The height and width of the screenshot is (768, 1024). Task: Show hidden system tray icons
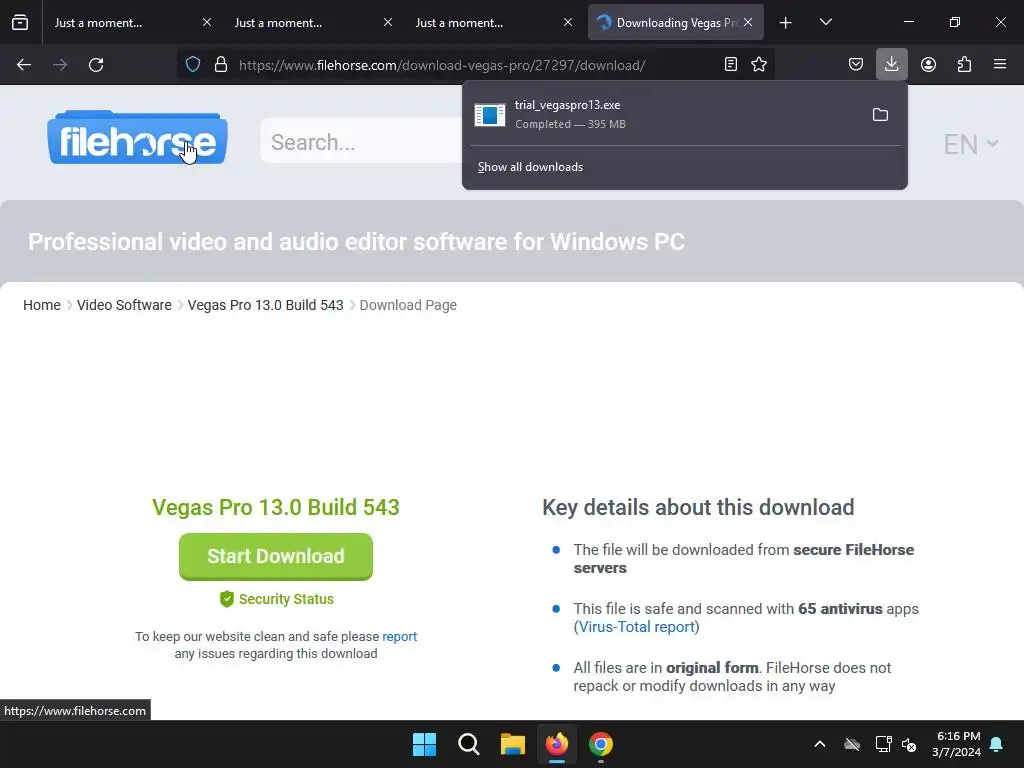click(820, 744)
